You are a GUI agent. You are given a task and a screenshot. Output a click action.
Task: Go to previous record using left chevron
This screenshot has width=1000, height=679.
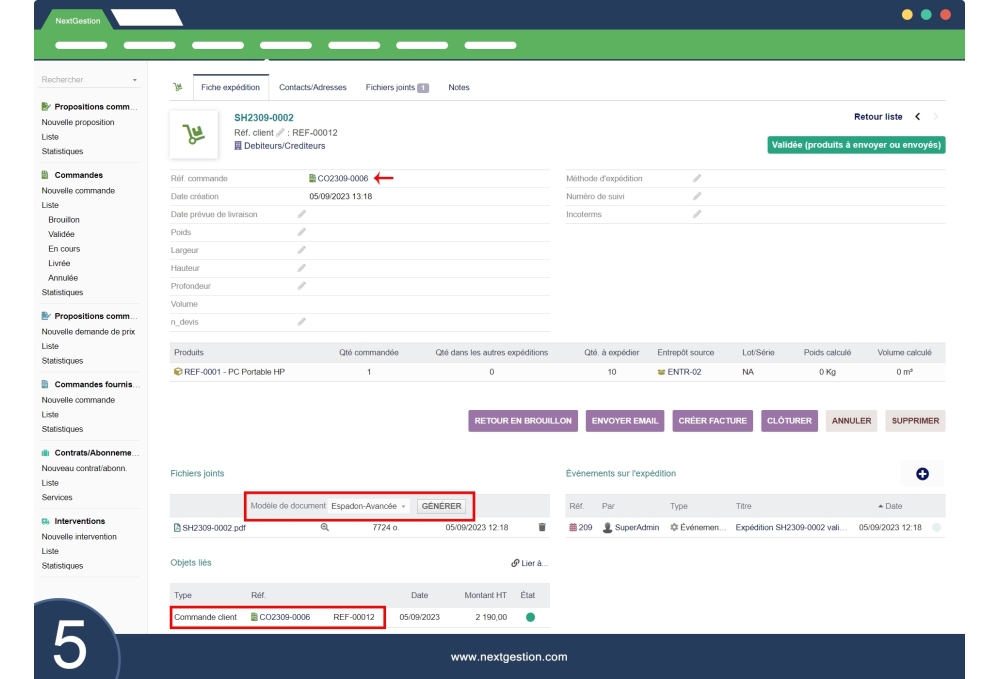pyautogui.click(x=918, y=117)
